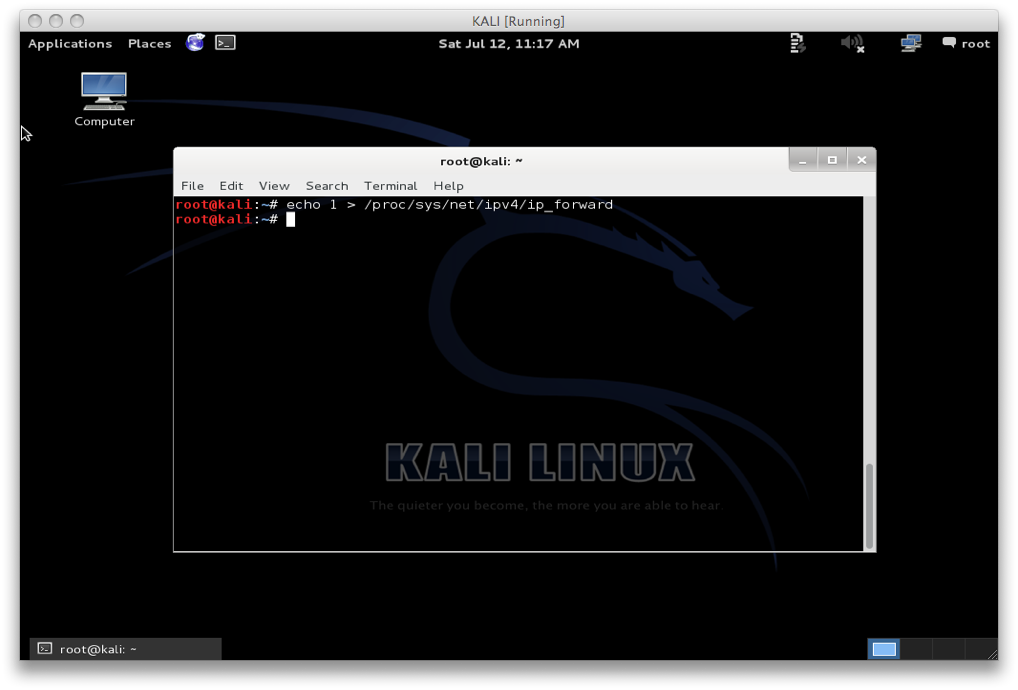
Task: Open the Applications menu in the top panel
Action: point(70,43)
